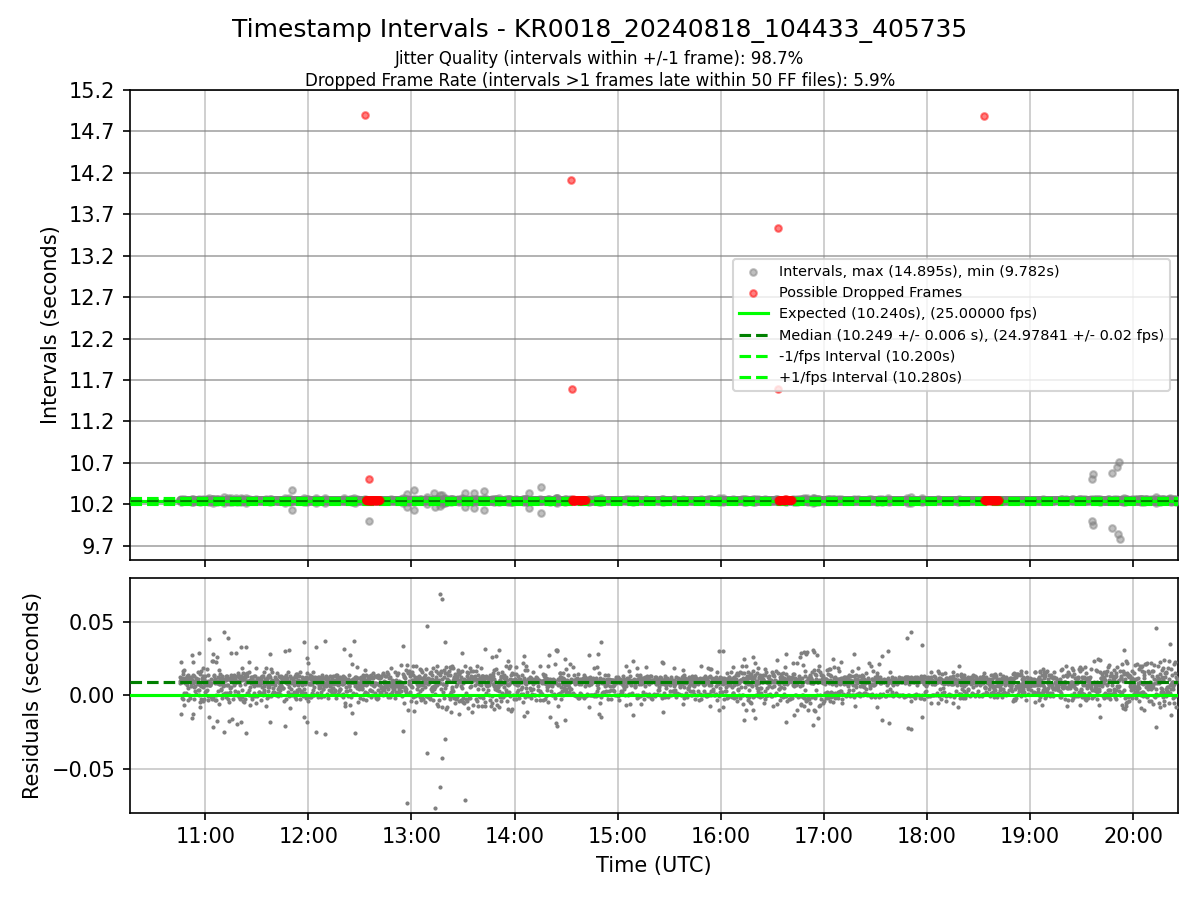Select the 'Dropped Frame Rate' 5.9% subtitle line
The image size is (1200, 900).
pyautogui.click(x=599, y=80)
